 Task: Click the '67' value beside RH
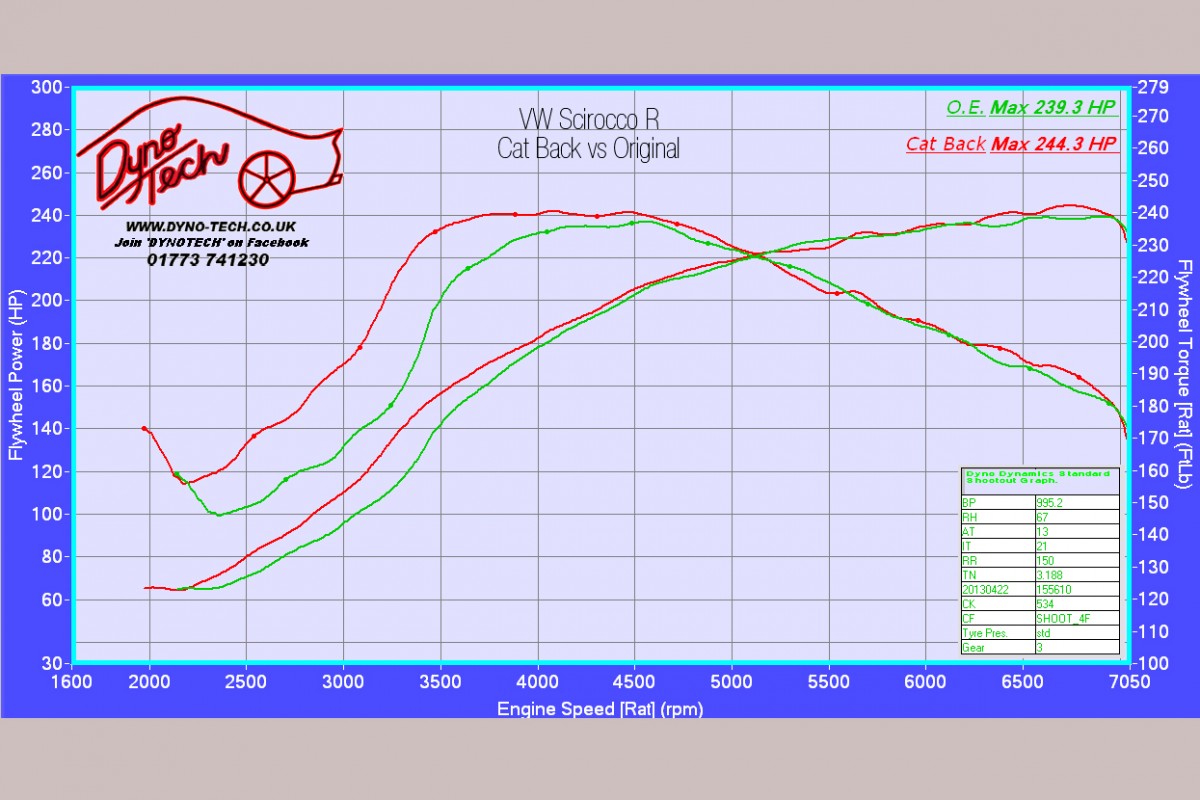point(1077,517)
